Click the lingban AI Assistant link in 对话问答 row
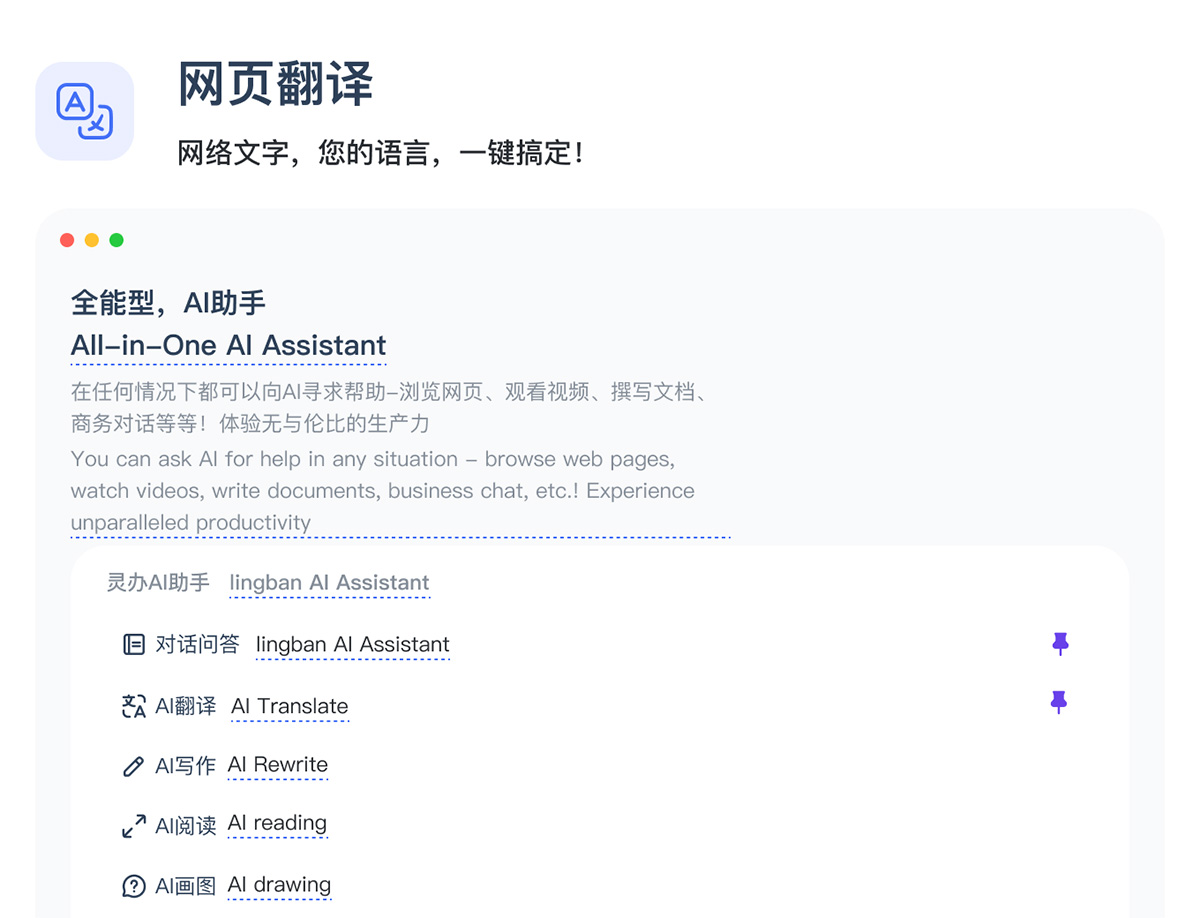Screen dimensions: 1200x918 tap(352, 644)
